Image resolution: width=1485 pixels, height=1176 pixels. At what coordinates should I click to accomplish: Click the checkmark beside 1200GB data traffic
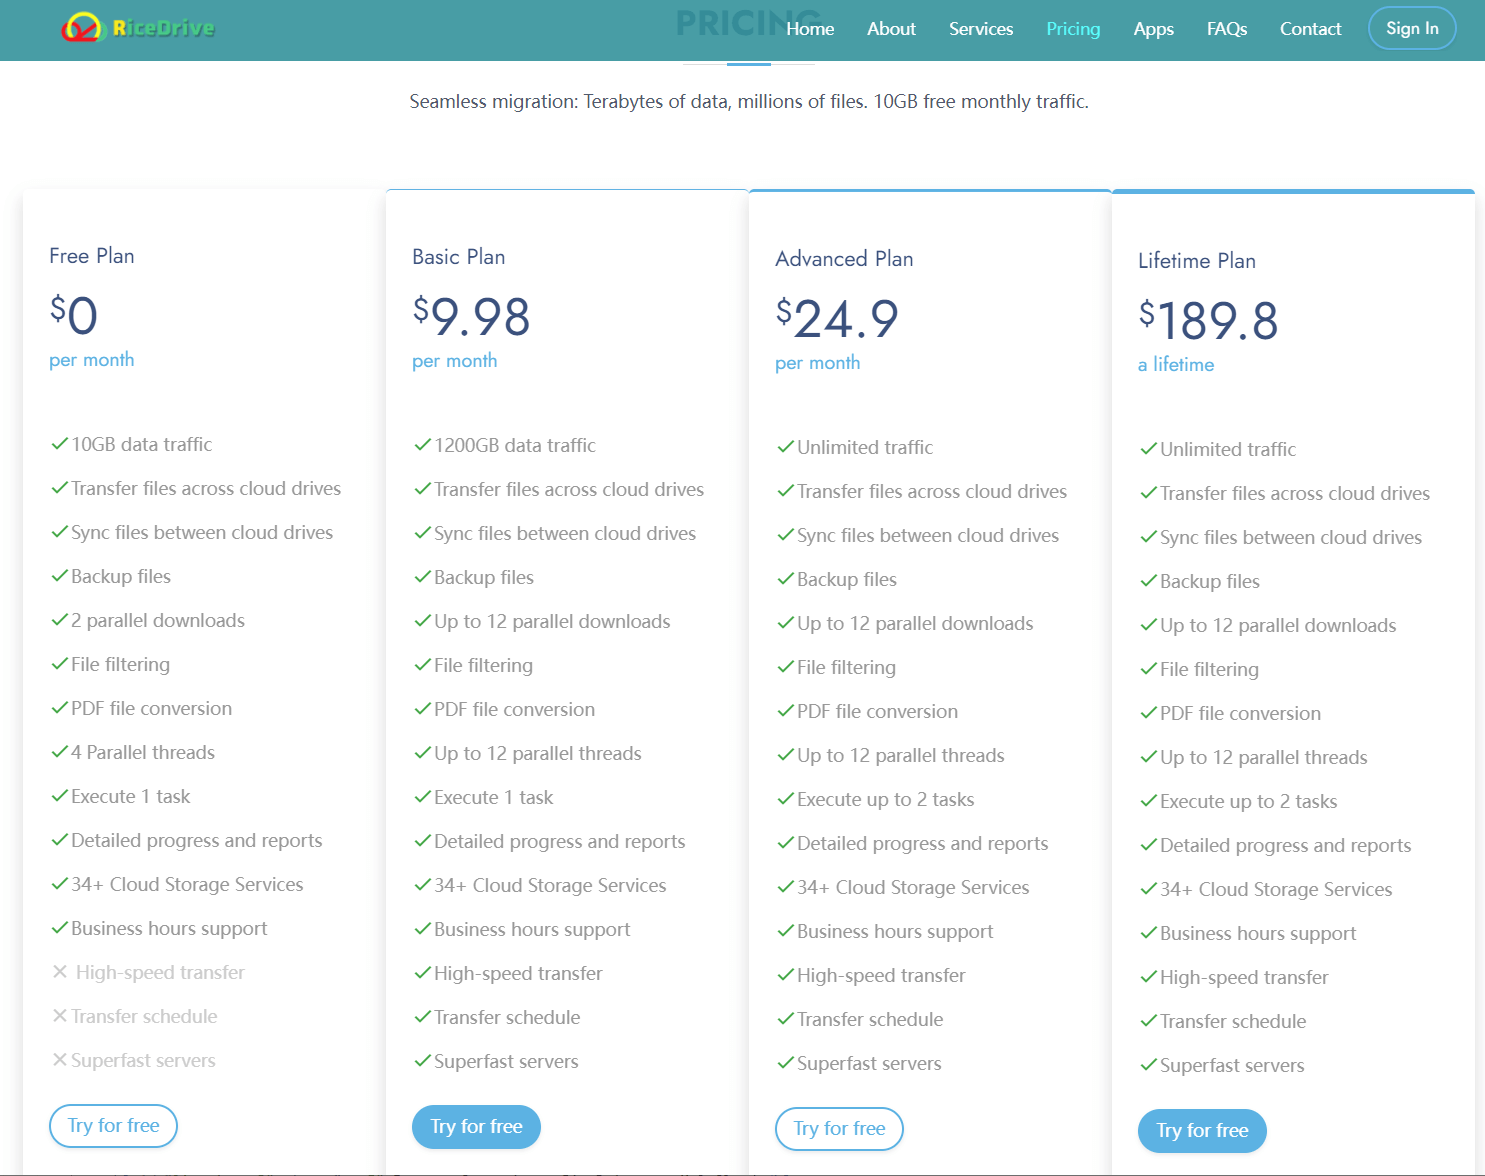click(x=423, y=445)
